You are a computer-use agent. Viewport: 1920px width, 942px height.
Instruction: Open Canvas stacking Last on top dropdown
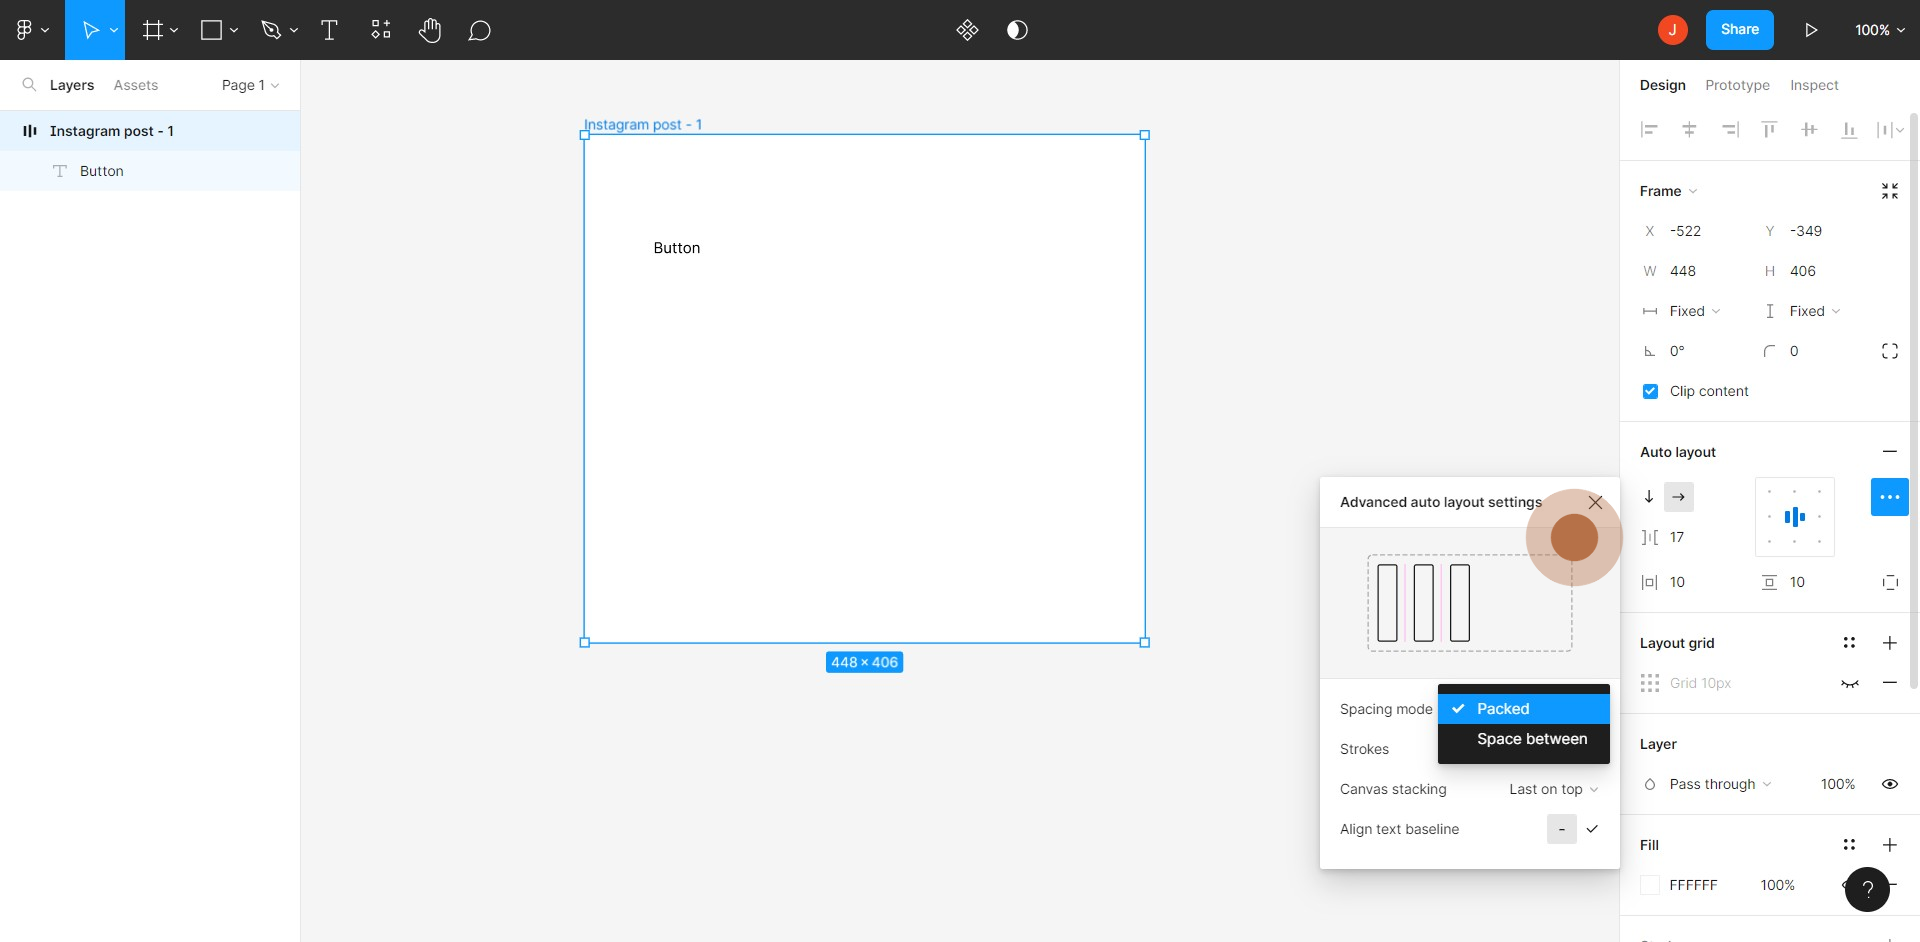[1553, 789]
